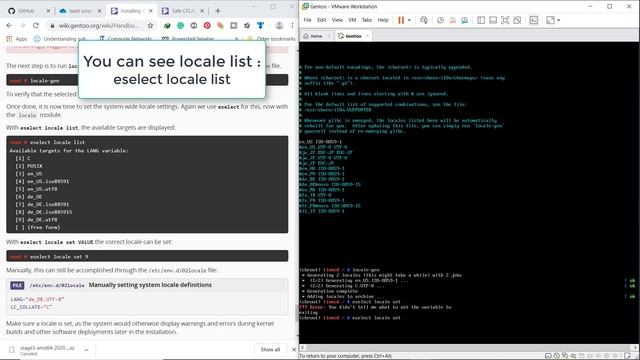Image resolution: width=640 pixels, height=360 pixels.
Task: Open VMware Edit menu
Action: coord(322,20)
